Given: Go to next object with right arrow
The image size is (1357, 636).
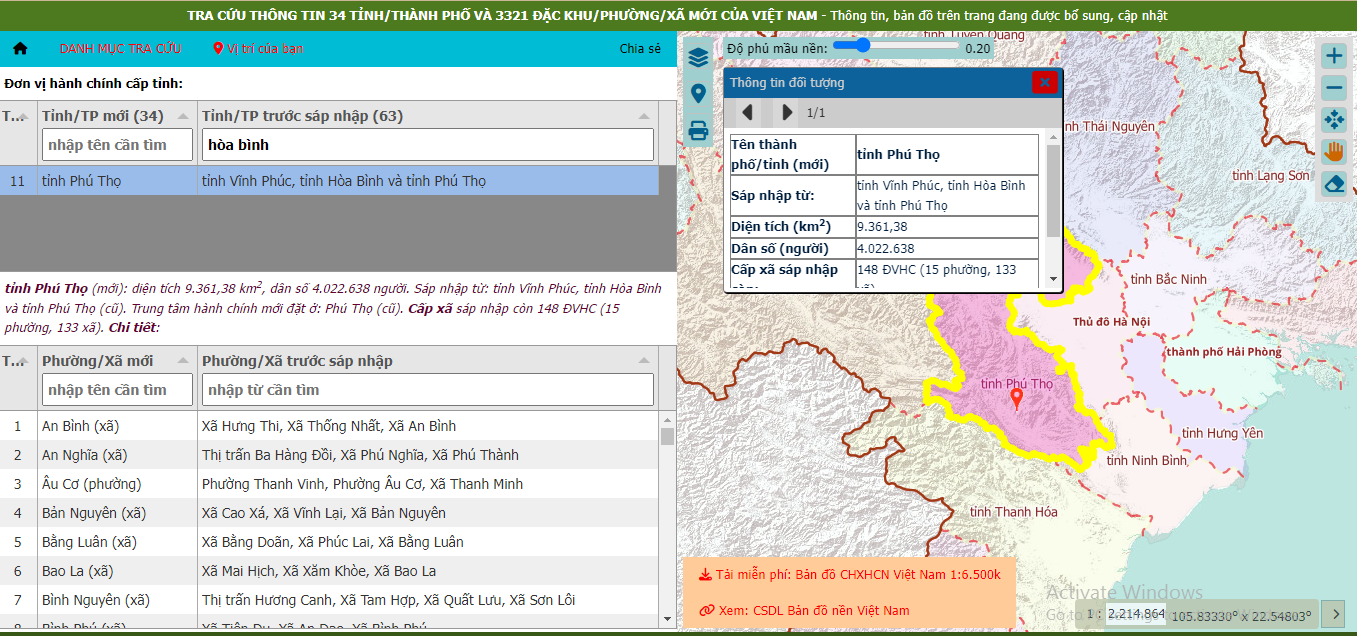Looking at the screenshot, I should point(788,112).
